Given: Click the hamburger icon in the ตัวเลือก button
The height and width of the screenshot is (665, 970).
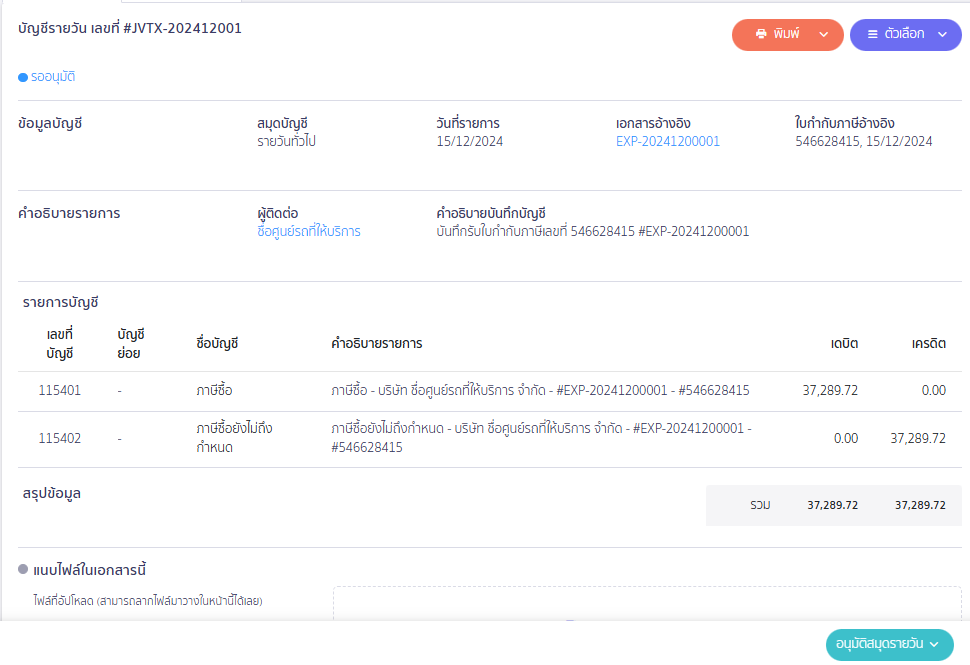Looking at the screenshot, I should click(x=872, y=34).
